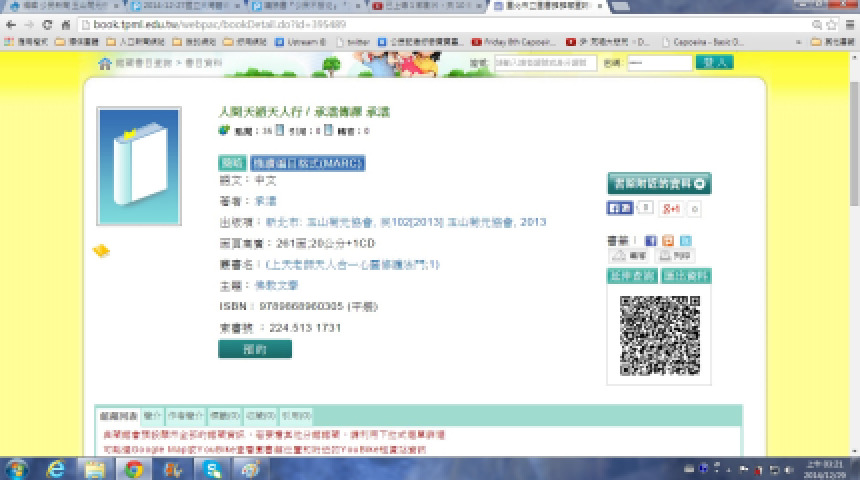Viewport: 860px width, 480px height.
Task: Click the green reserve button
Action: pyautogui.click(x=255, y=349)
